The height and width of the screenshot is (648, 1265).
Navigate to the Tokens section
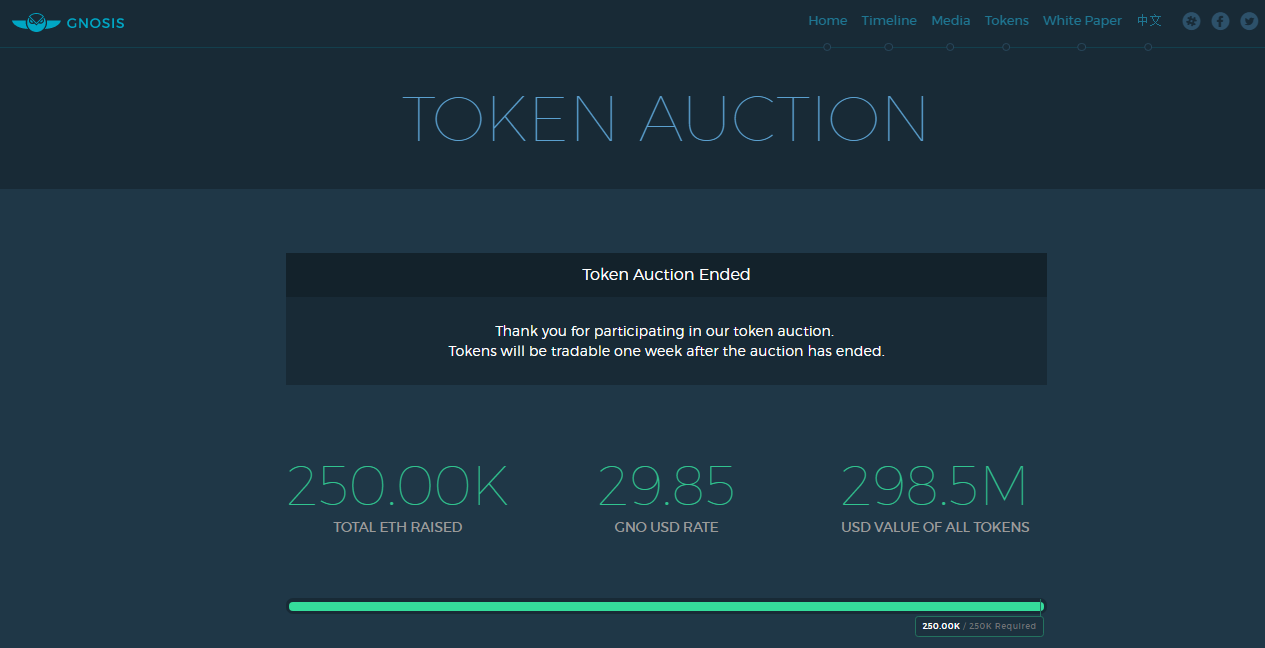[1006, 21]
